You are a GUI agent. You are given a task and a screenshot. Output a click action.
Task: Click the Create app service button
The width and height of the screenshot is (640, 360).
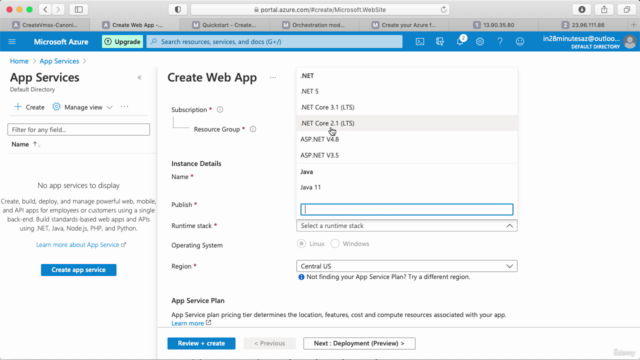point(78,270)
